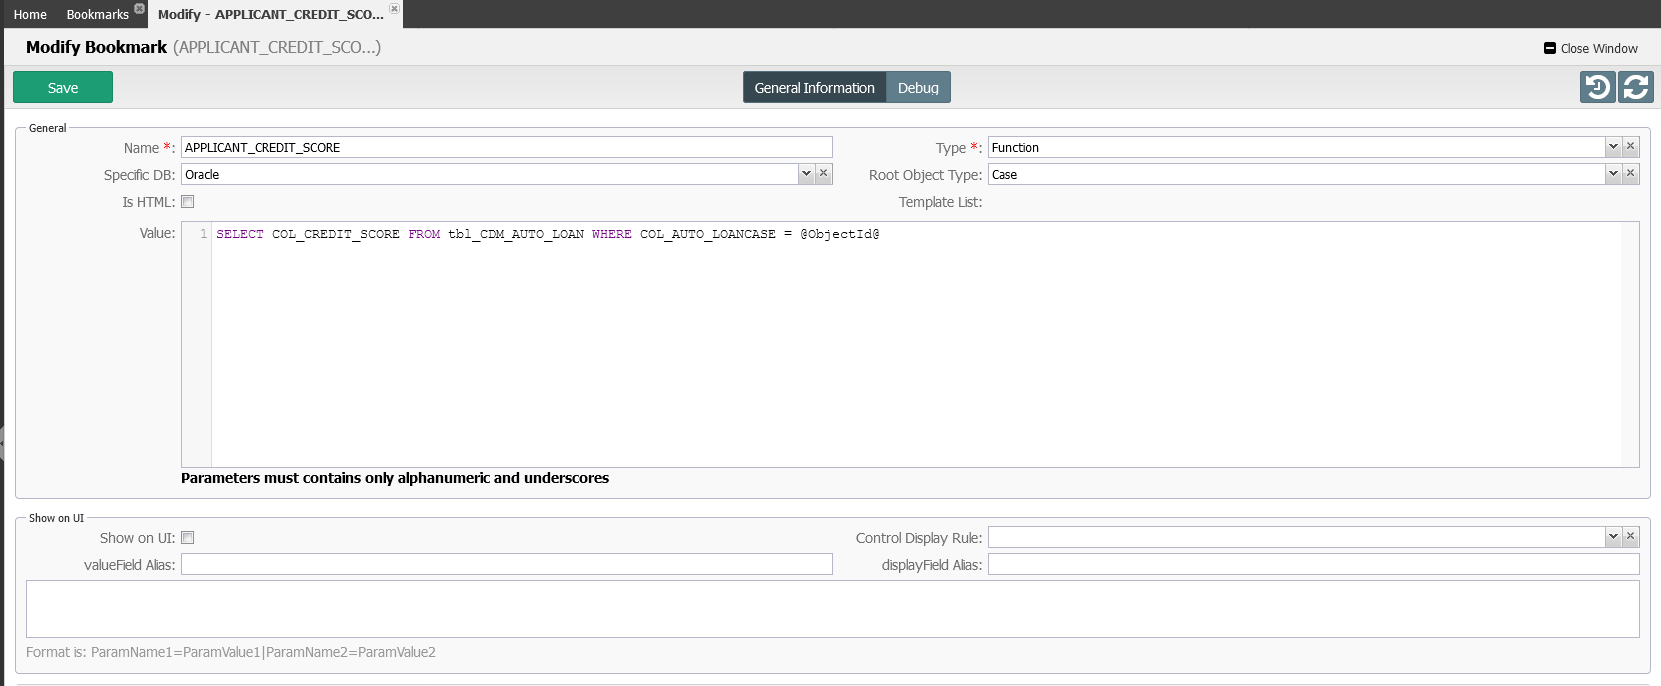Open the Specific DB dropdown

(x=806, y=174)
